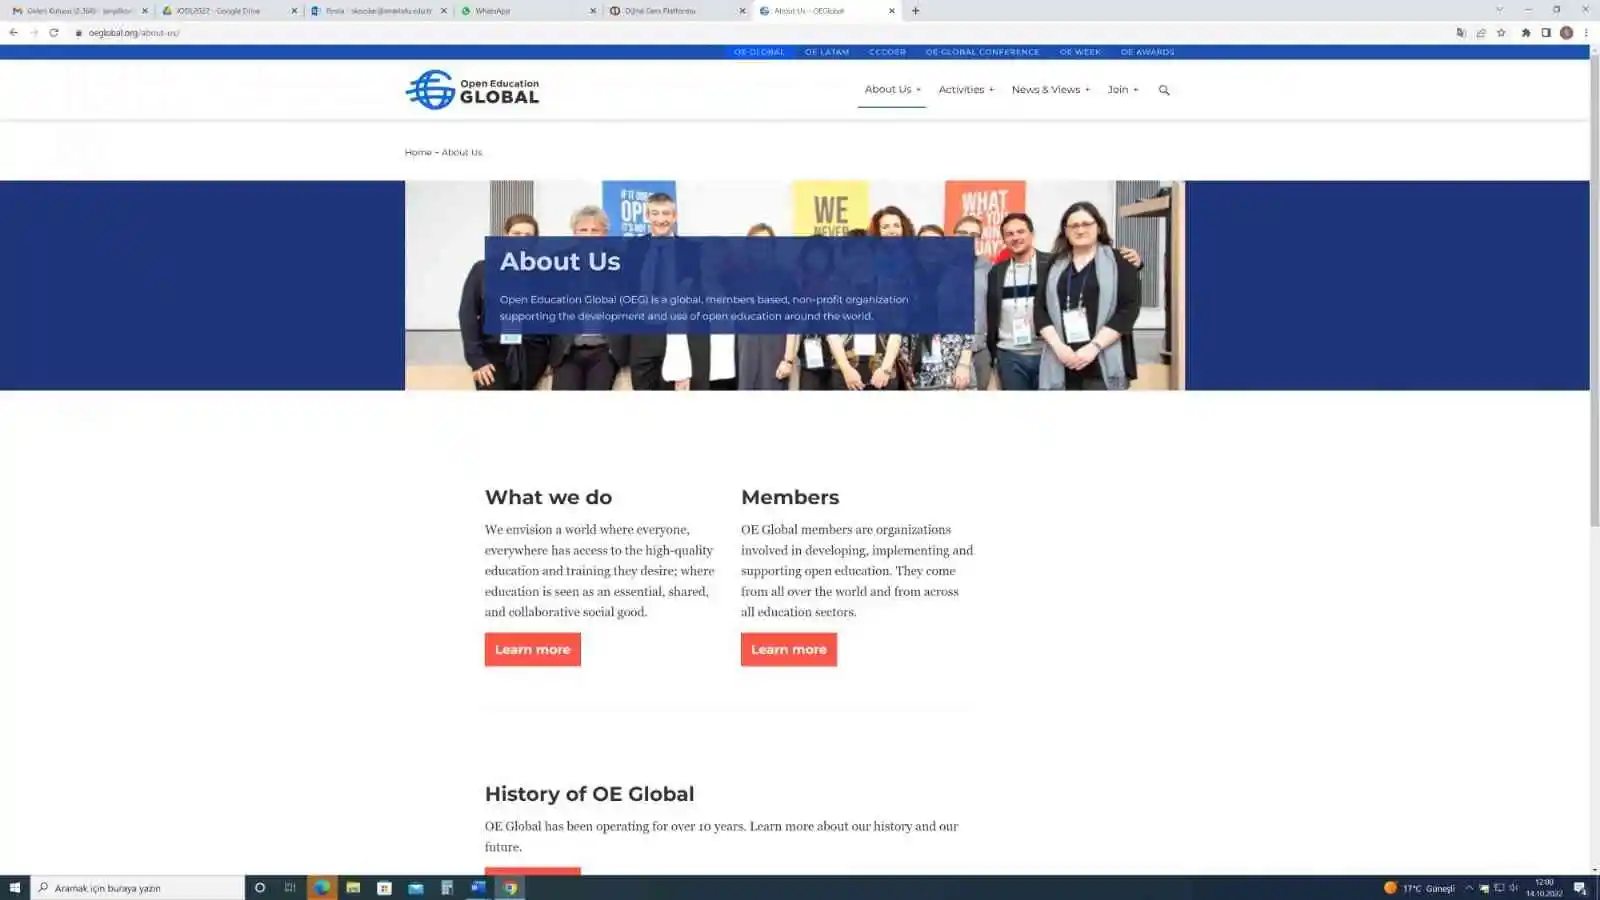Go back with the browser back arrow
Viewport: 1600px width, 900px height.
[13, 33]
